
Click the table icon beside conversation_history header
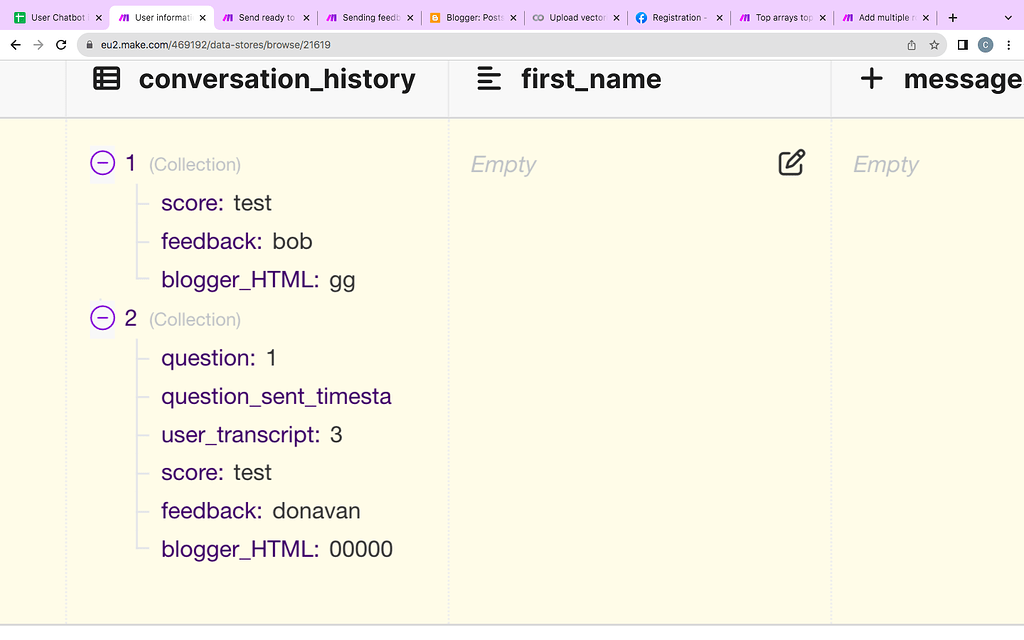[107, 79]
